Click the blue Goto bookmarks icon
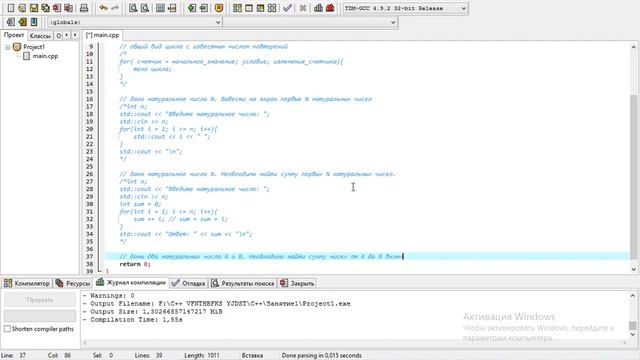640x360 pixels. (x=34, y=22)
